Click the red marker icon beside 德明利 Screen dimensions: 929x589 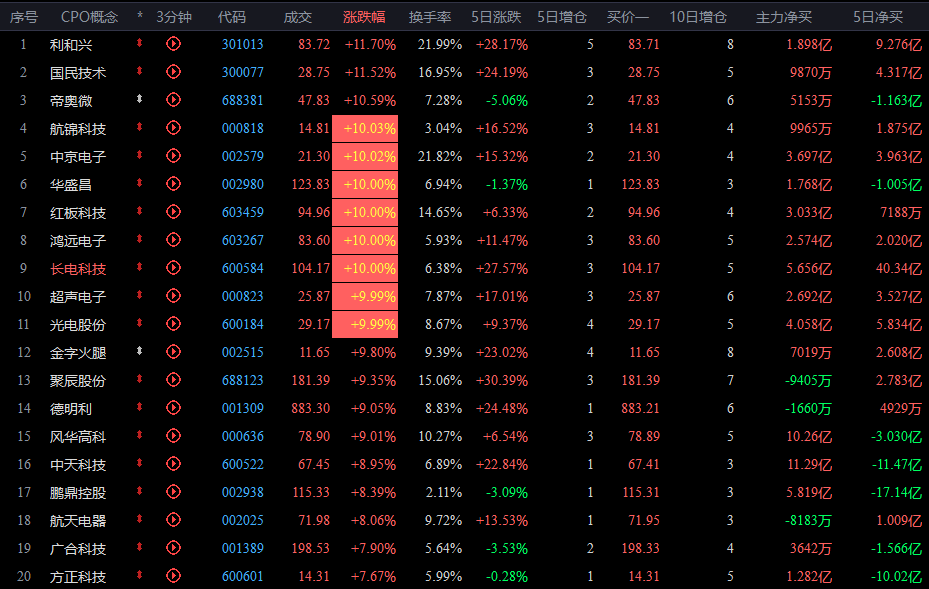(139, 407)
